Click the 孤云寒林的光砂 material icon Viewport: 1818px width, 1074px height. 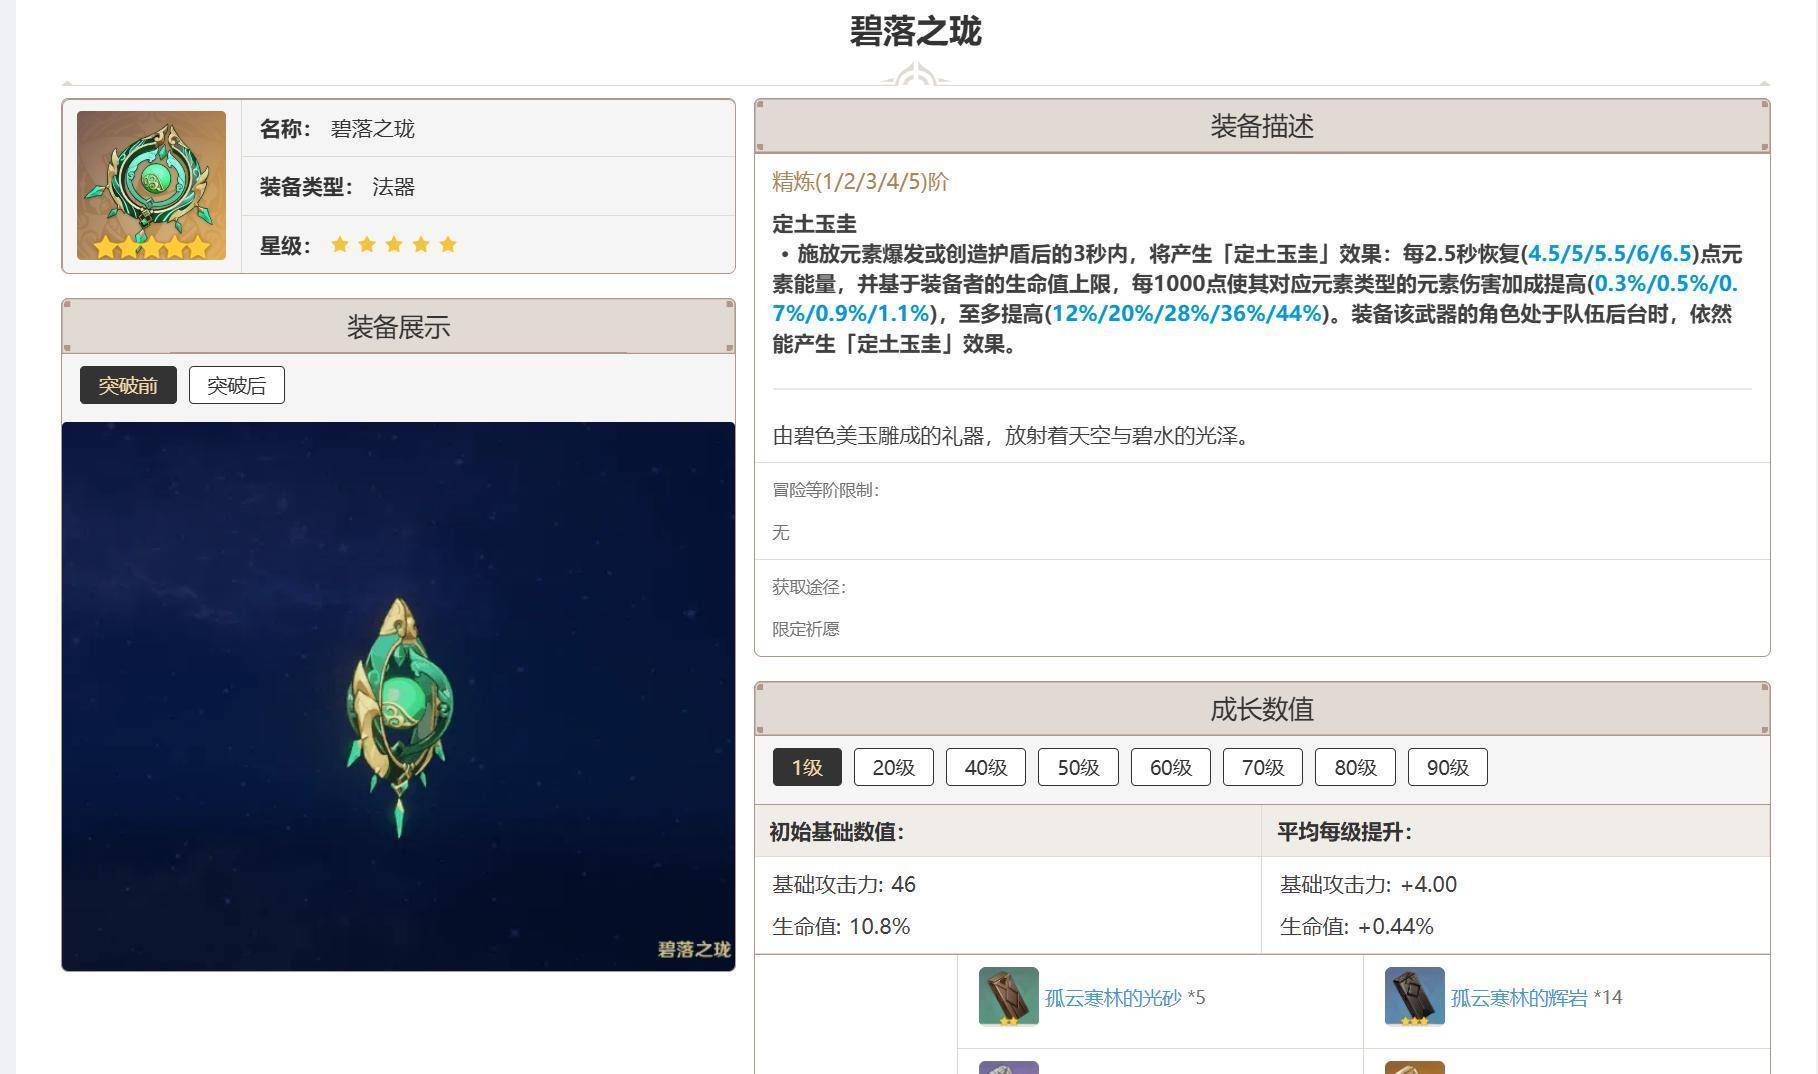point(1008,996)
